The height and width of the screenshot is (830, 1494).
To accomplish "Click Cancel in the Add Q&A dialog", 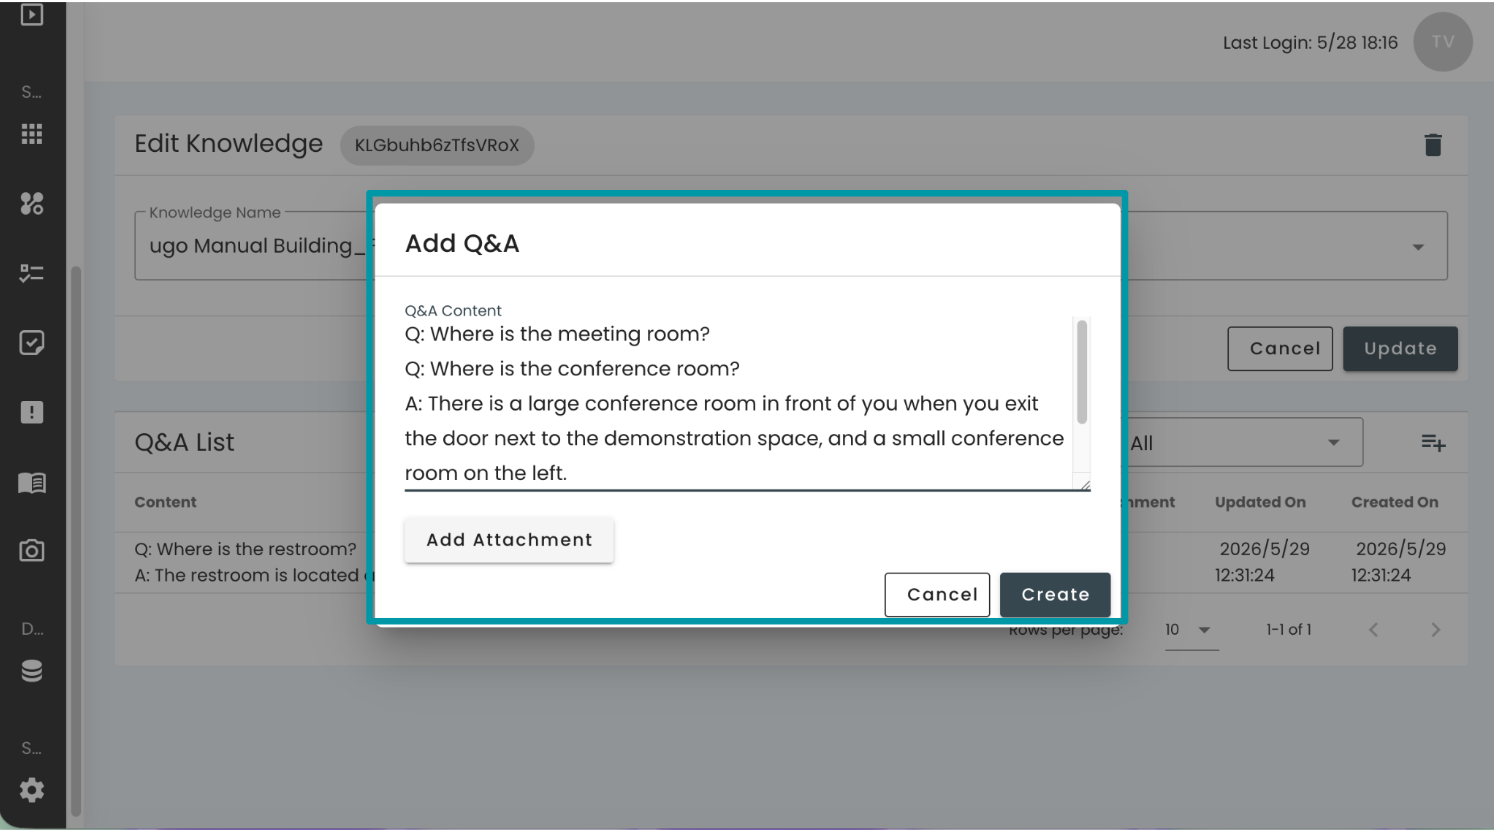I will [x=937, y=595].
